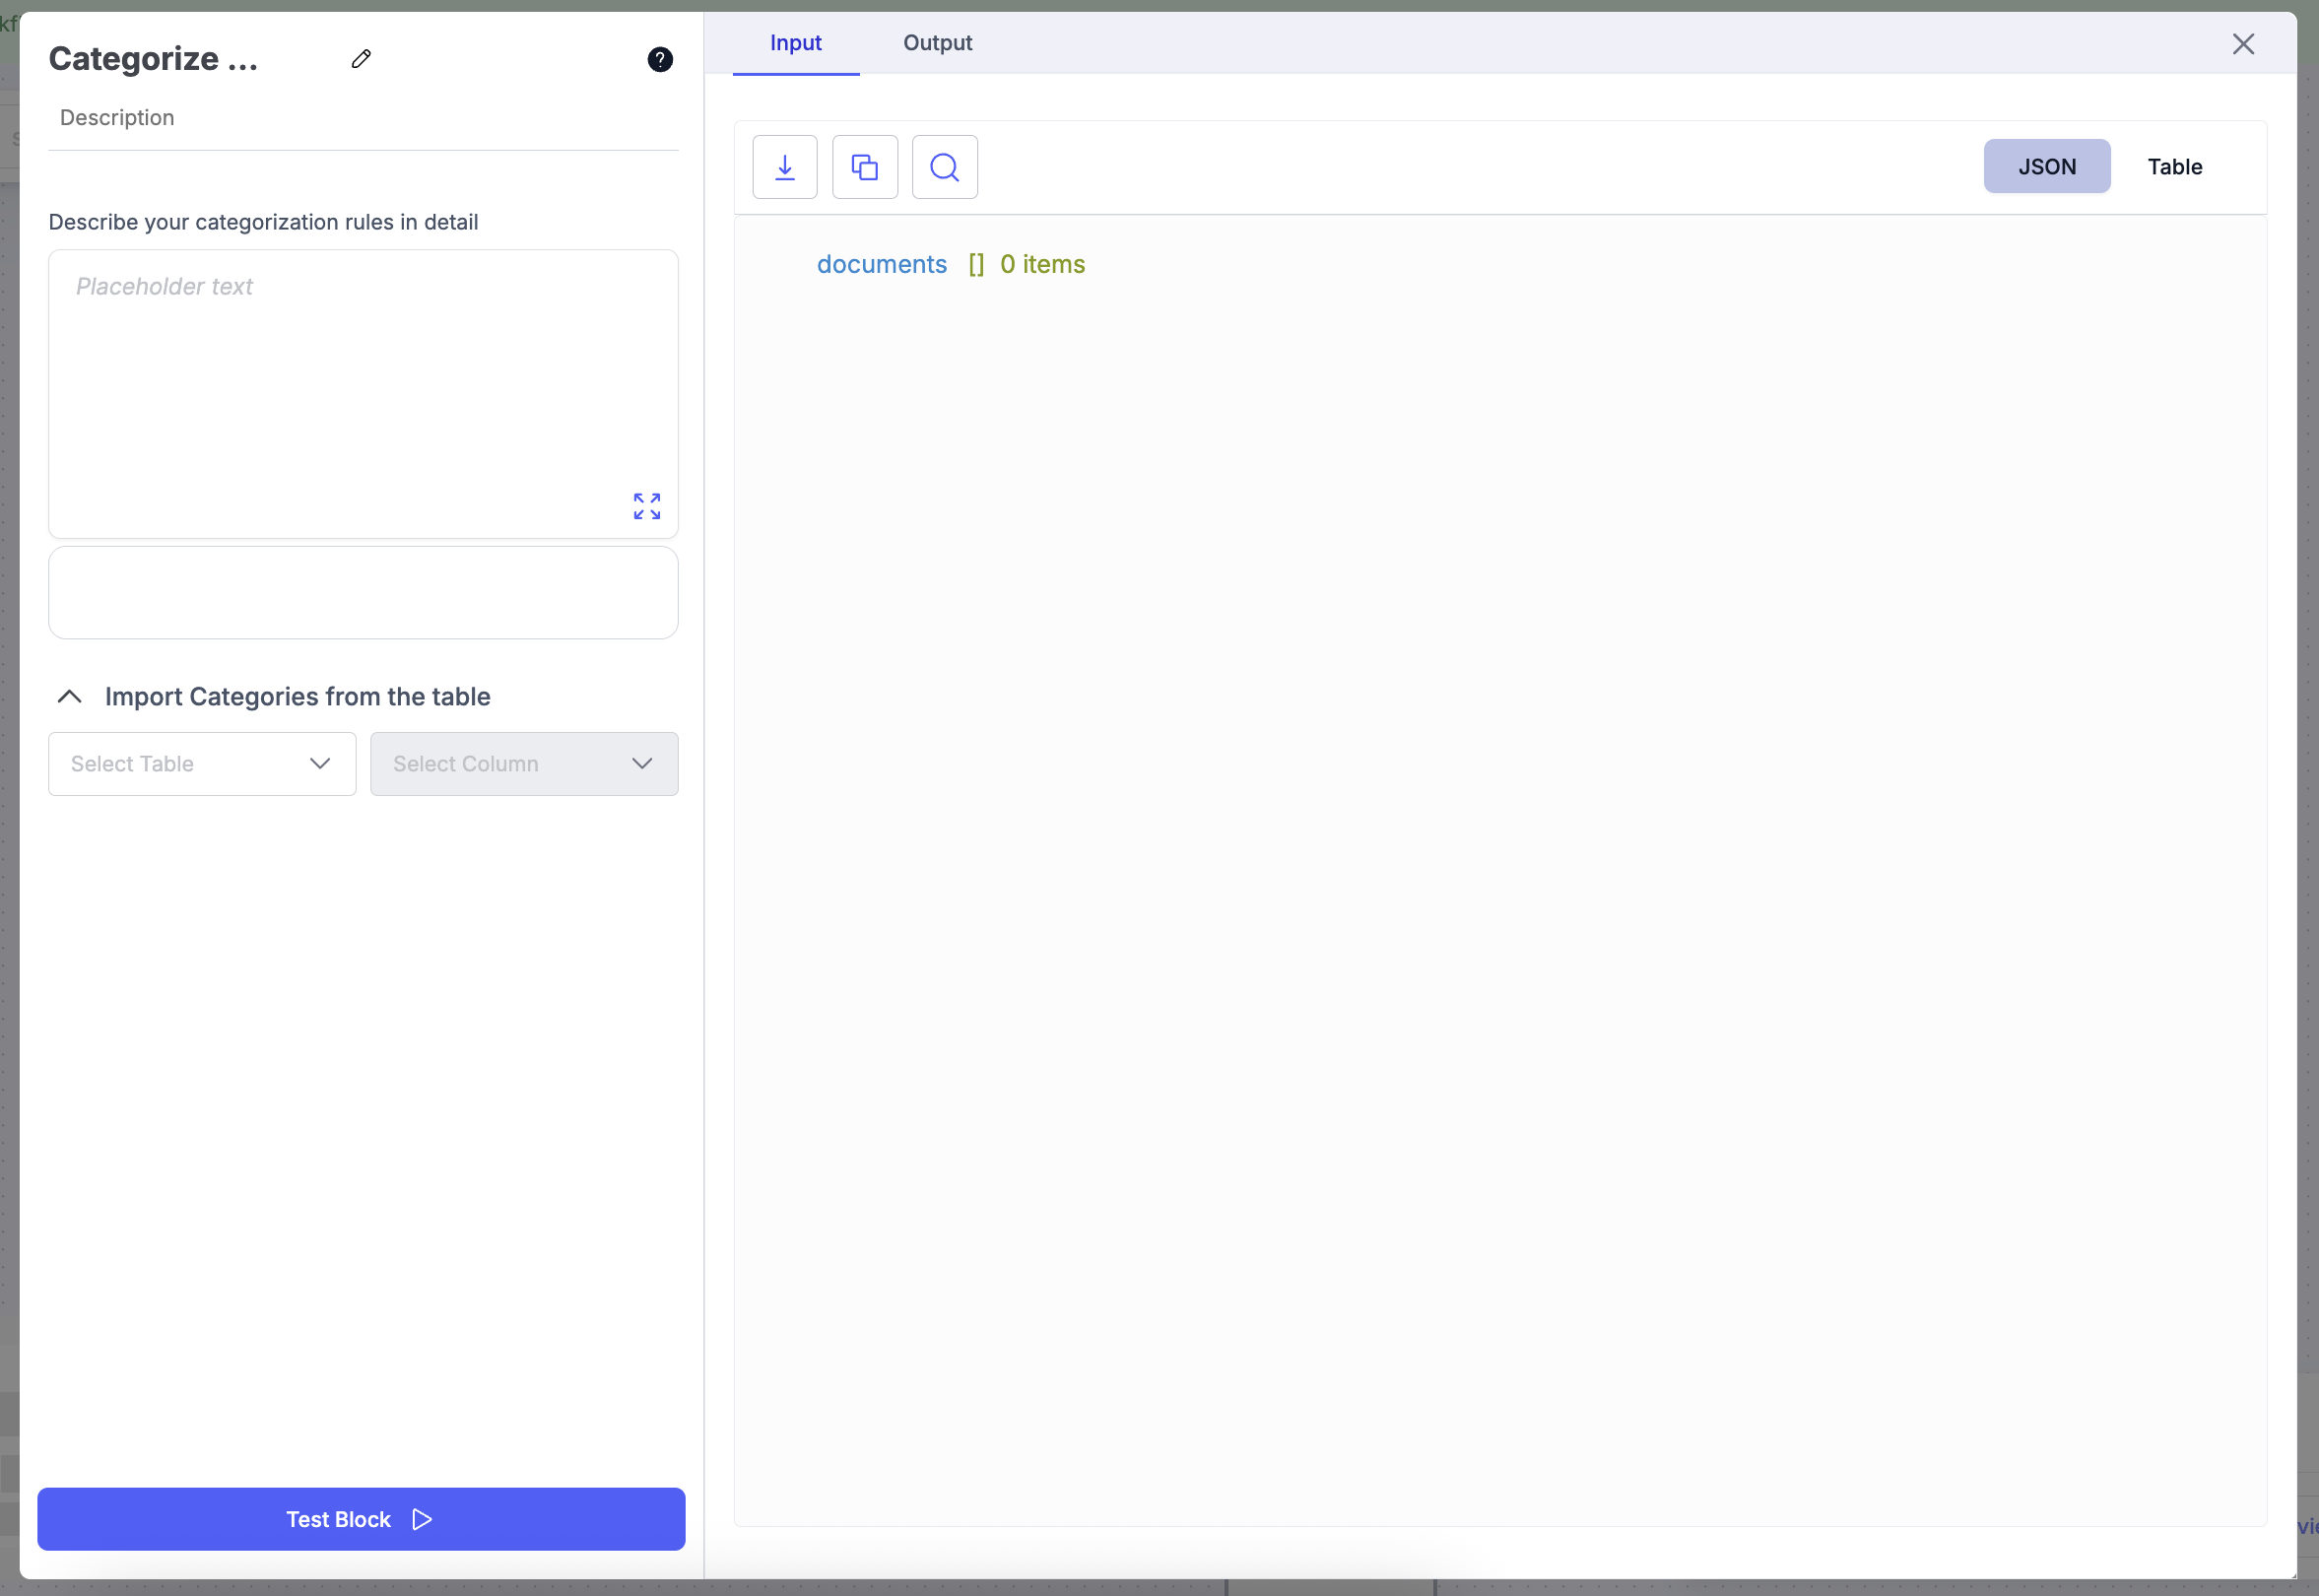Collapse the Import Categories from the table section
2319x1596 pixels.
point(69,697)
